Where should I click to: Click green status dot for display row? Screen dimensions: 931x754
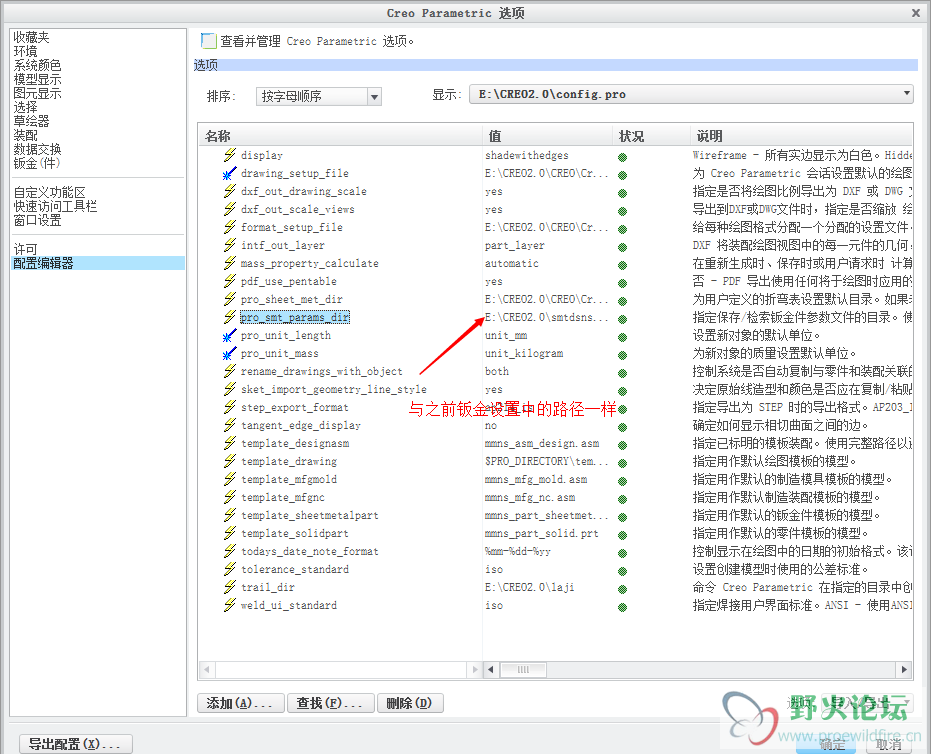(x=622, y=157)
